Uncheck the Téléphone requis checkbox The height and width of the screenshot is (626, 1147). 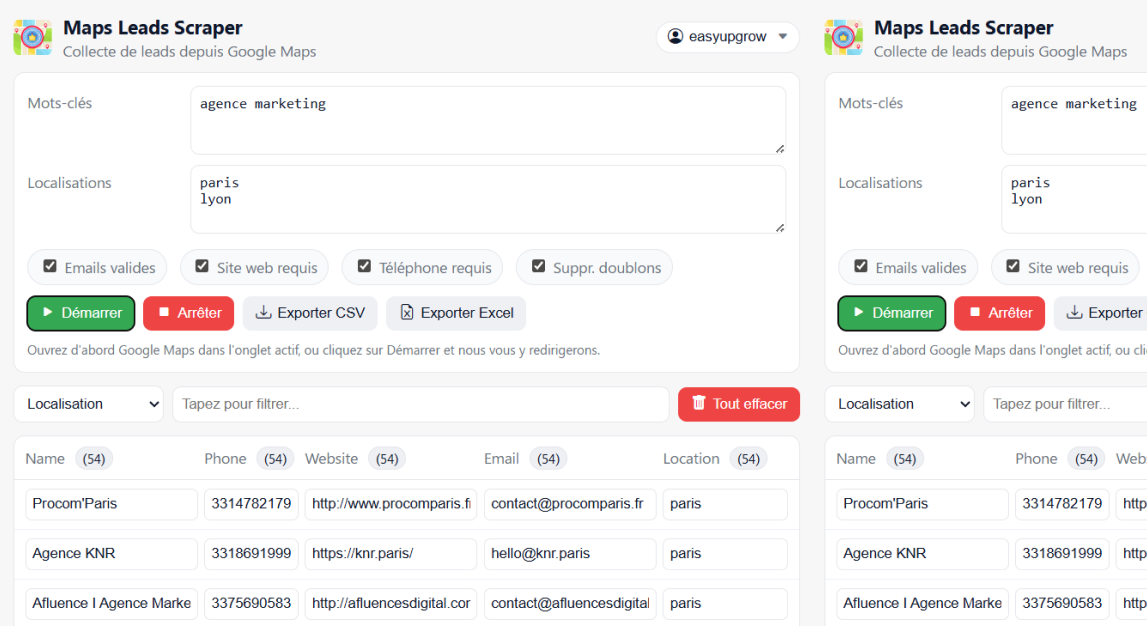[x=364, y=267]
